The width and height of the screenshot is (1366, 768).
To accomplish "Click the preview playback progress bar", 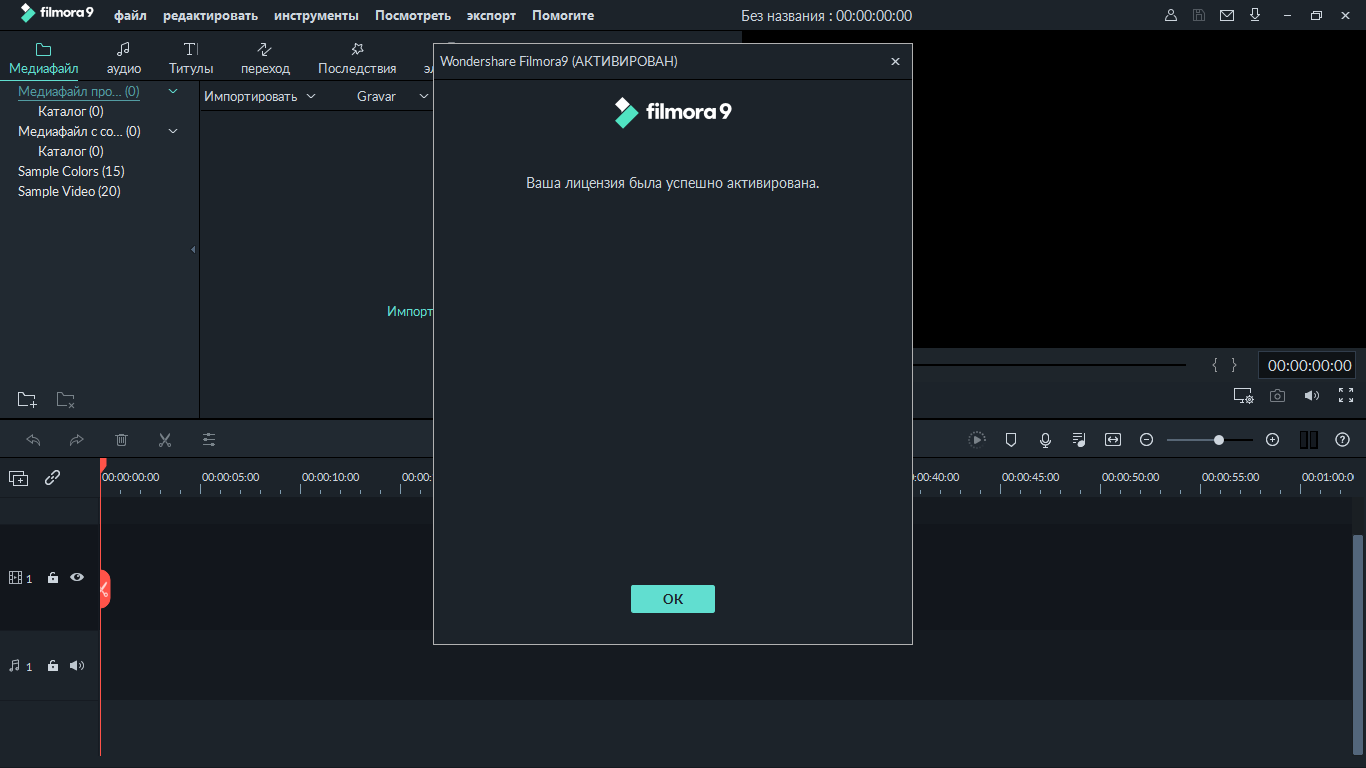I will (x=1050, y=365).
